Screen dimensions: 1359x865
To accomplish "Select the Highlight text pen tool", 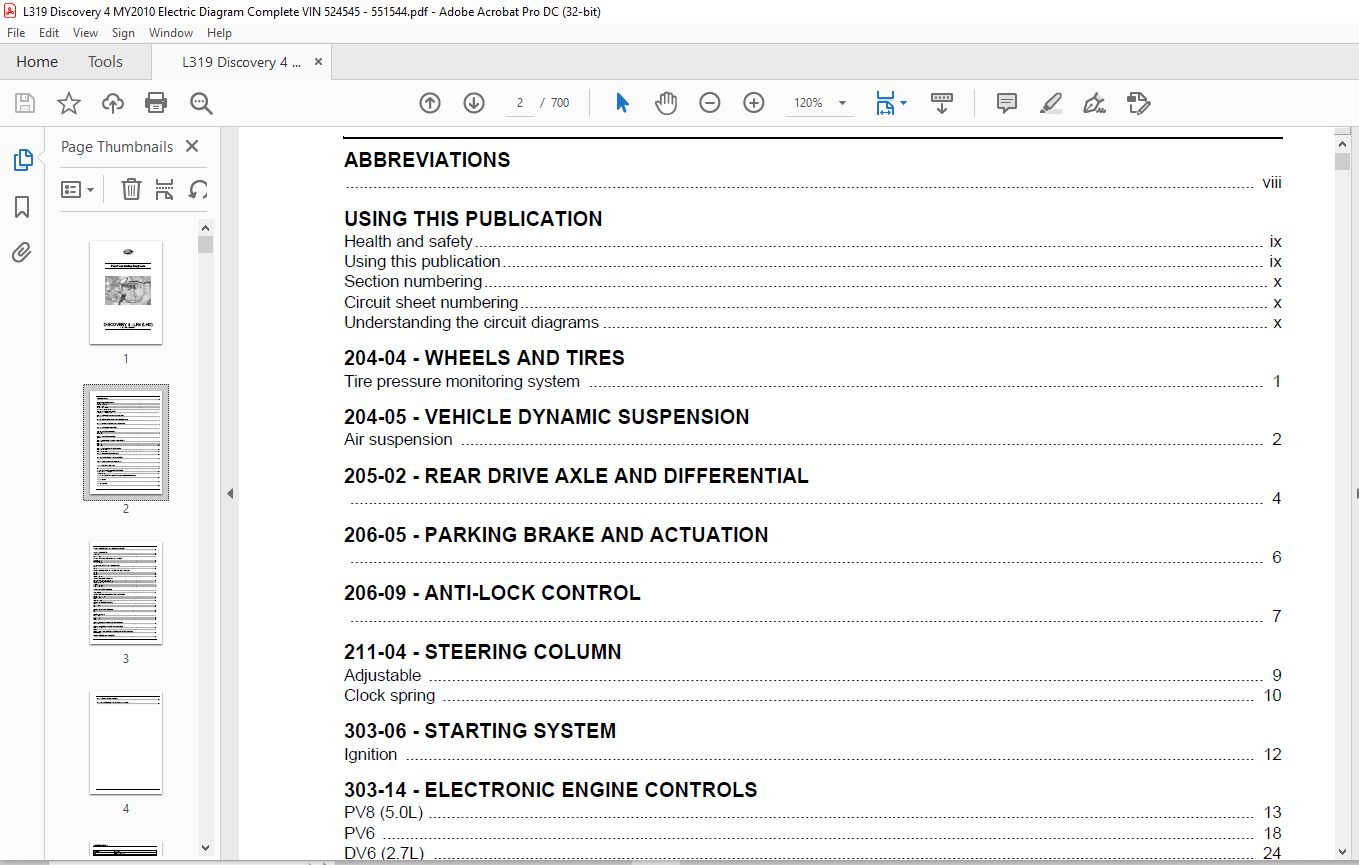I will pos(1050,103).
